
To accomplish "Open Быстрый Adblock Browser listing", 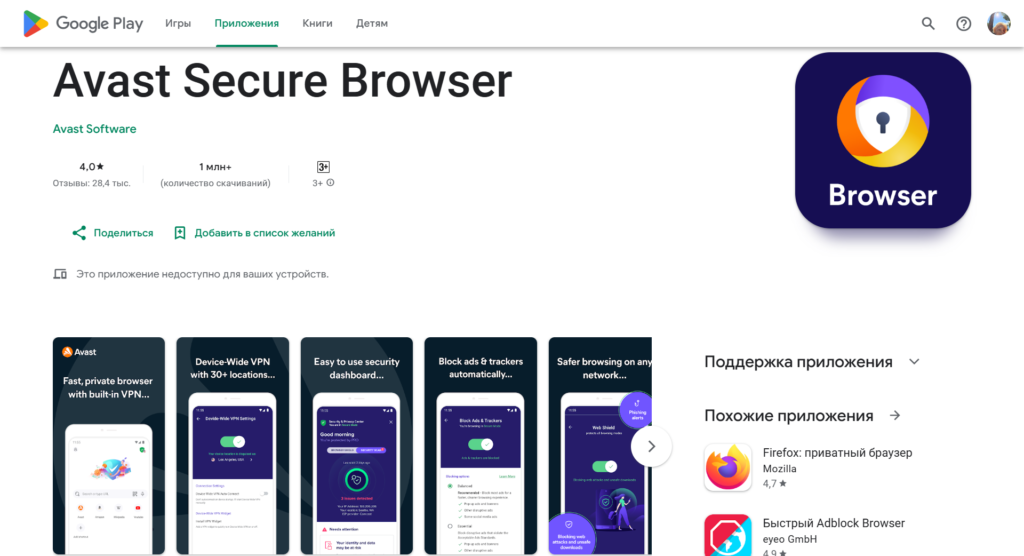I will click(834, 523).
